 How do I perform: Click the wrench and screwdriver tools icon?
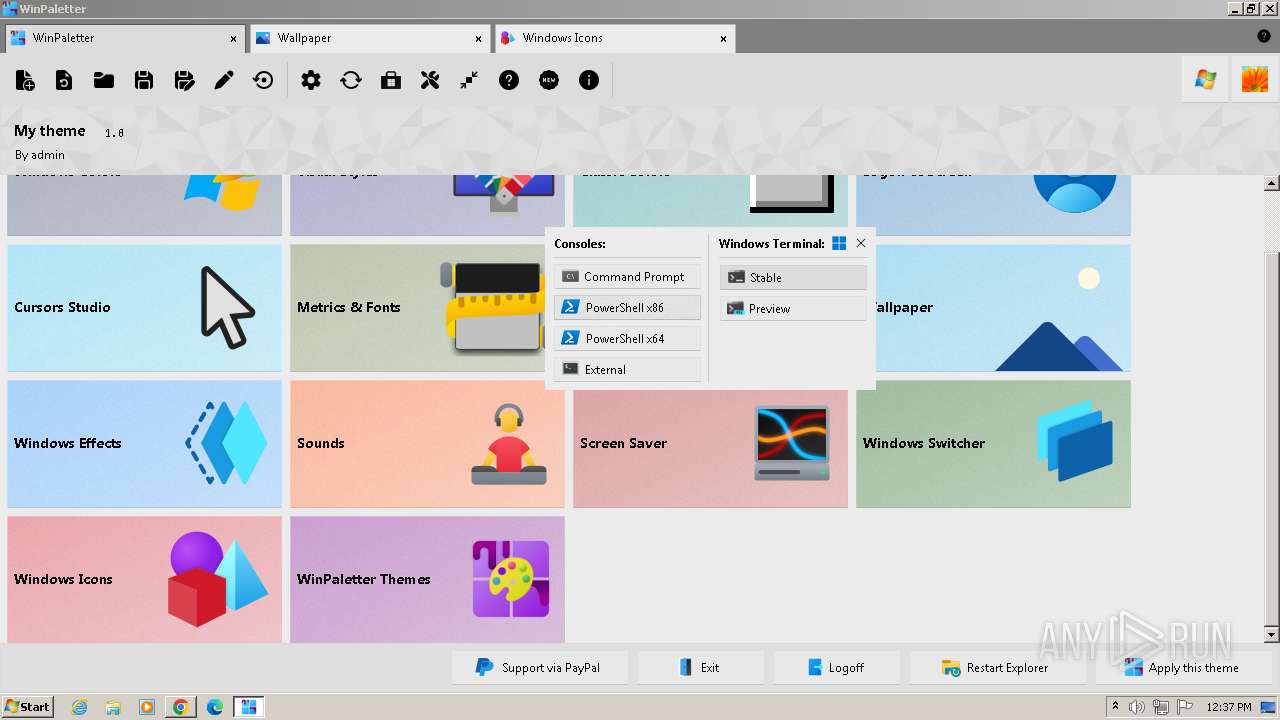click(430, 80)
